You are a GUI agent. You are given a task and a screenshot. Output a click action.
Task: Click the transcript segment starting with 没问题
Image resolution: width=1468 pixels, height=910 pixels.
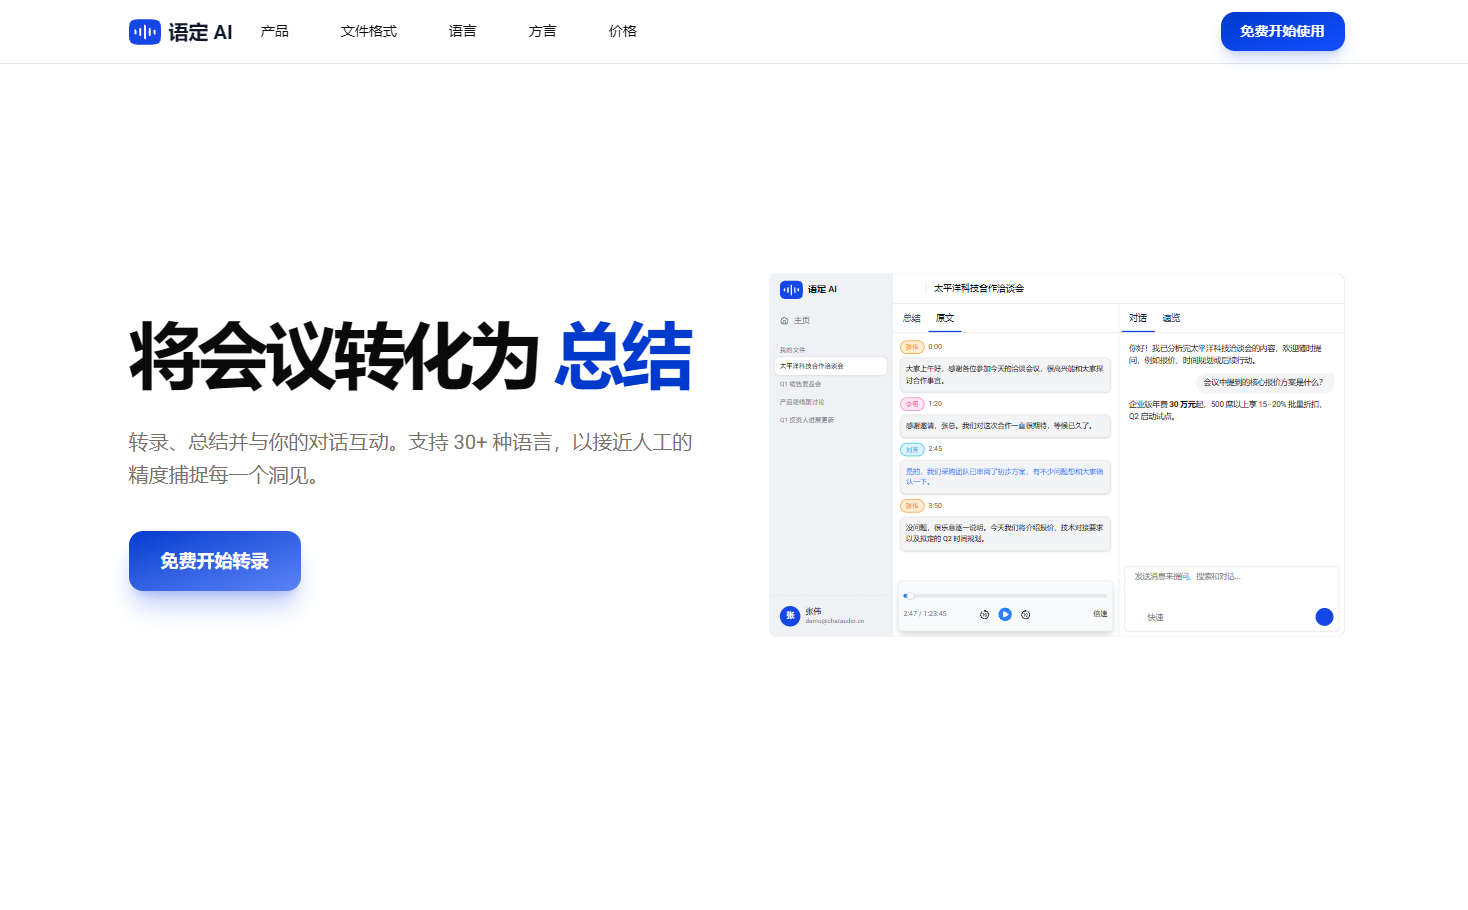[1005, 533]
